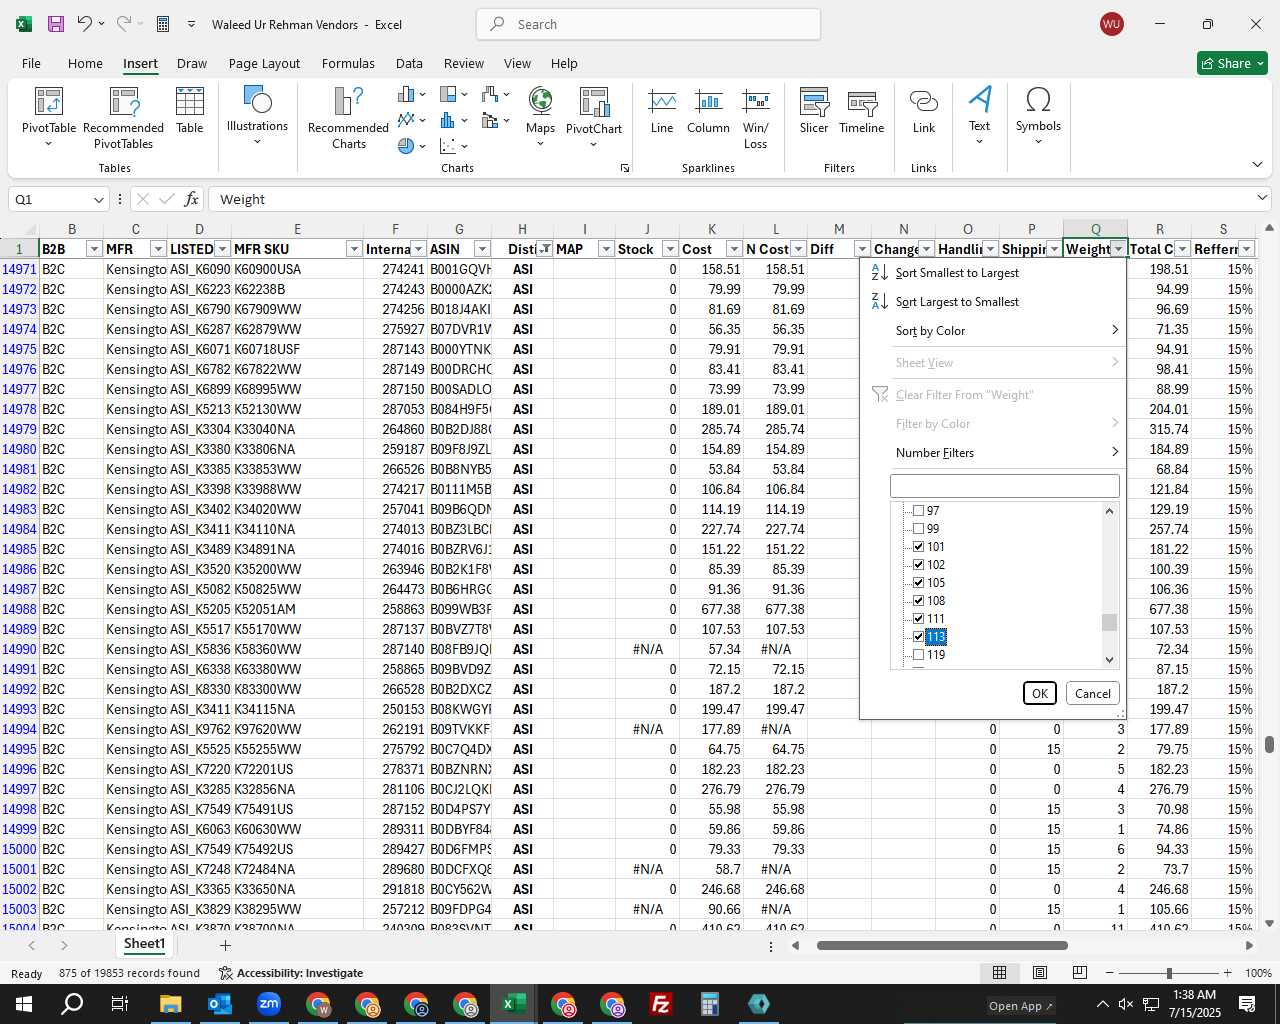This screenshot has width=1280, height=1024.
Task: Open the MFR SKU filter dropdown
Action: pos(354,249)
